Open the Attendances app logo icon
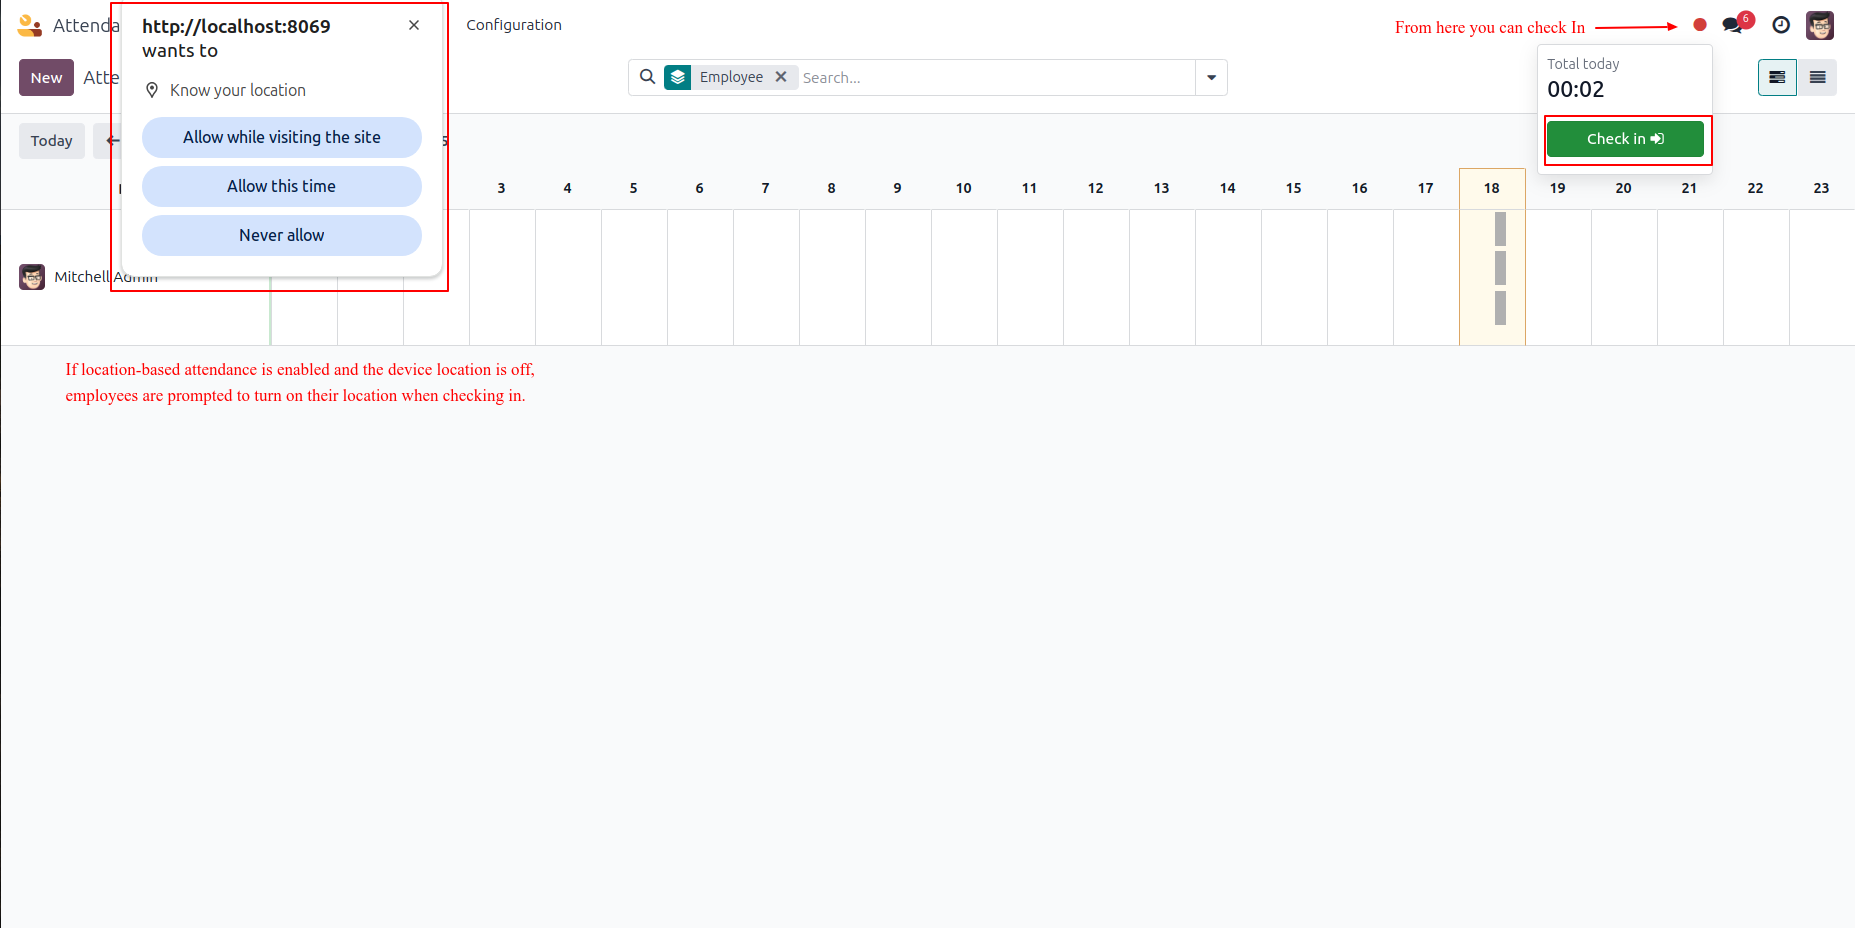 coord(30,25)
